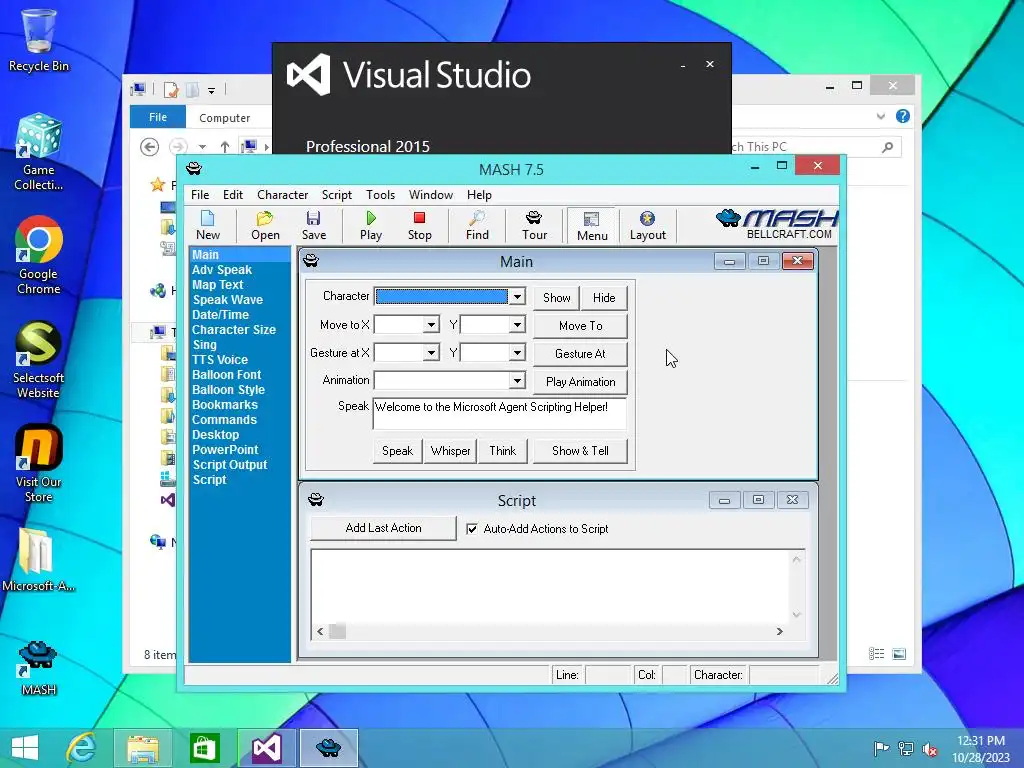Expand the Move to X dropdown
This screenshot has width=1024, height=768.
click(431, 325)
